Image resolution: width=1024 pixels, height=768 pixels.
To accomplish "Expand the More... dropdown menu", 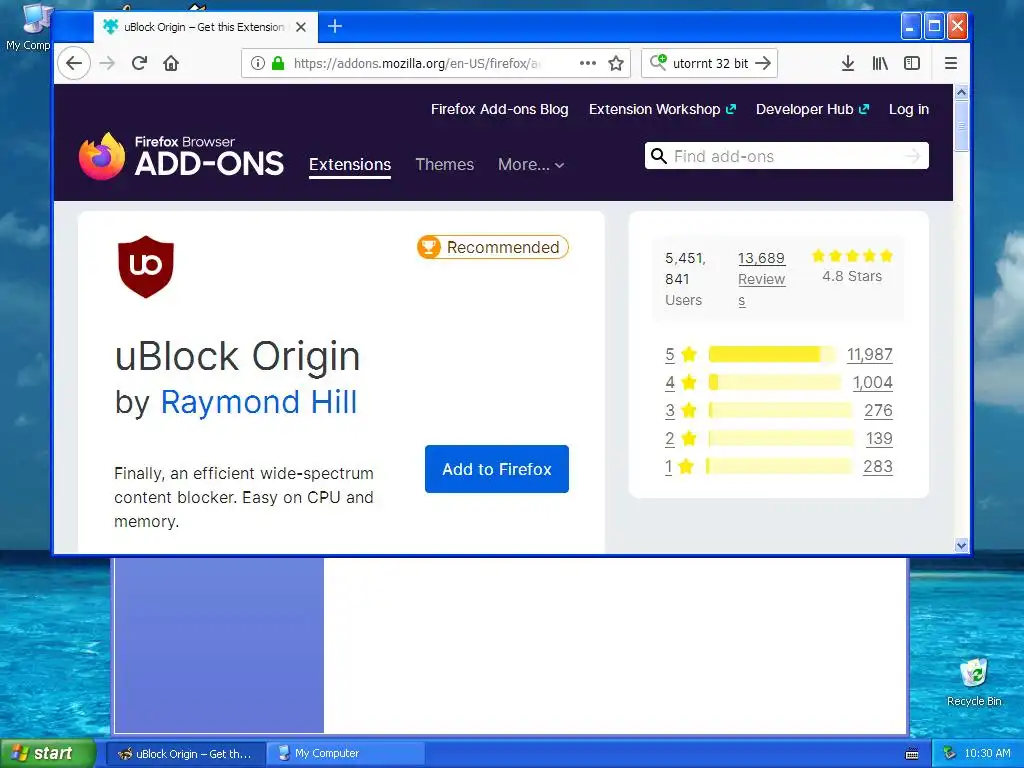I will tap(531, 165).
